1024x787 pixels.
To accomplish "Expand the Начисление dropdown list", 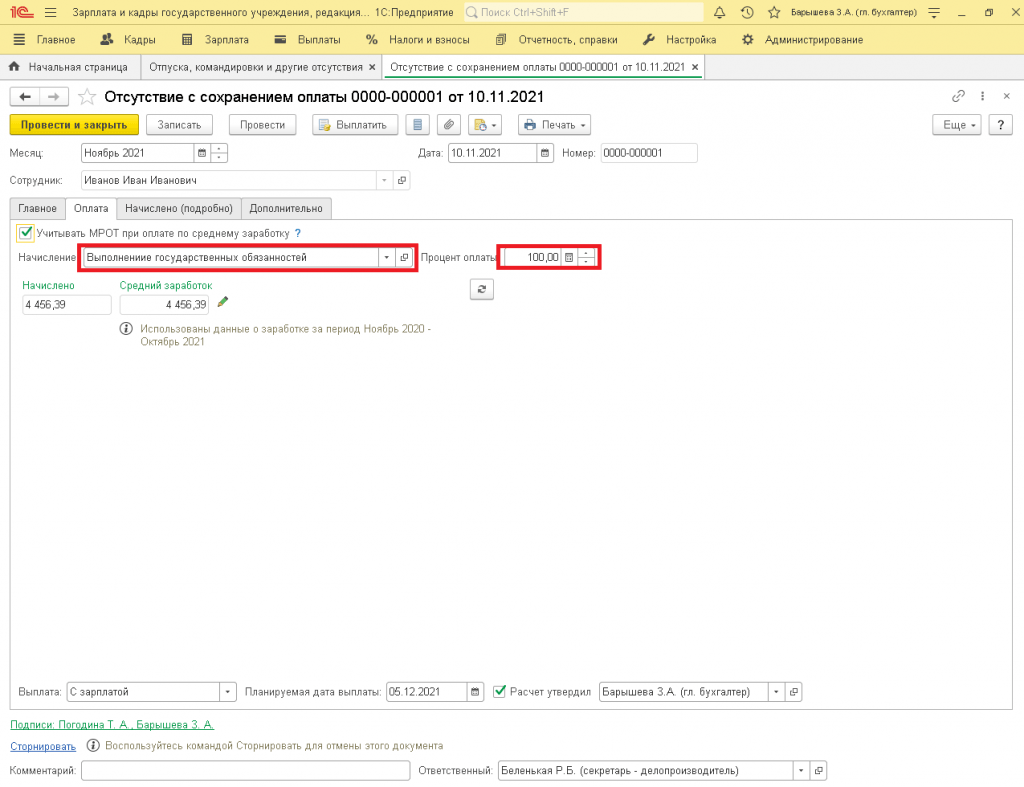I will click(x=386, y=257).
